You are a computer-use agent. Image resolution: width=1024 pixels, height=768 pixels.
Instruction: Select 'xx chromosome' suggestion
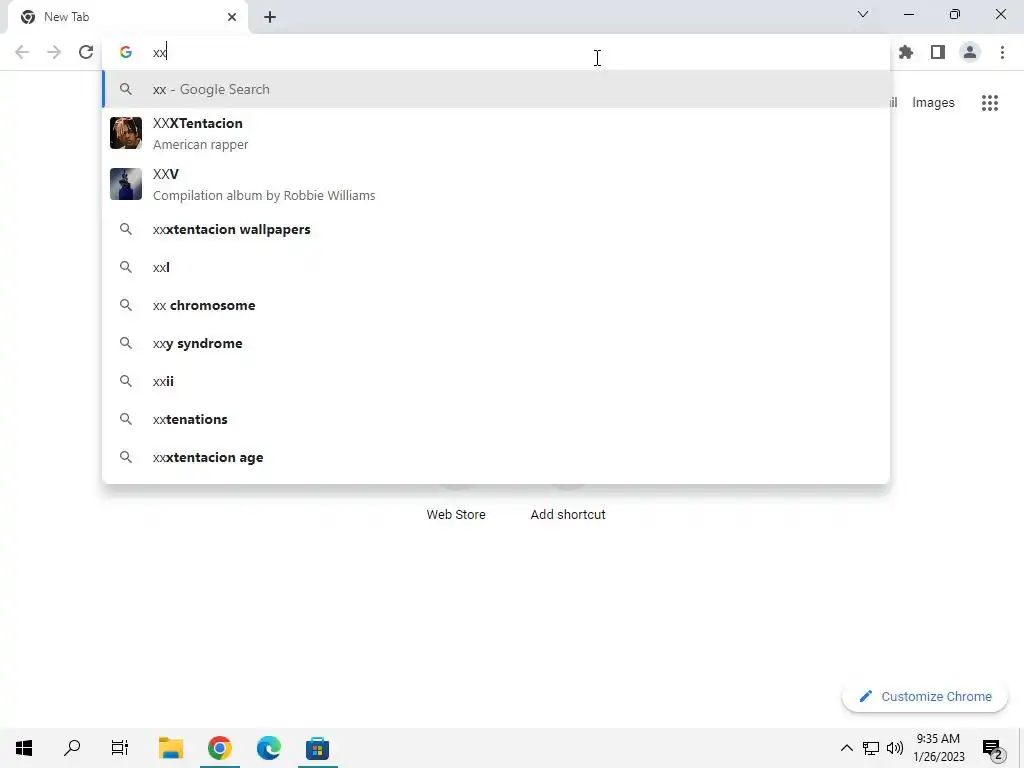click(x=496, y=305)
